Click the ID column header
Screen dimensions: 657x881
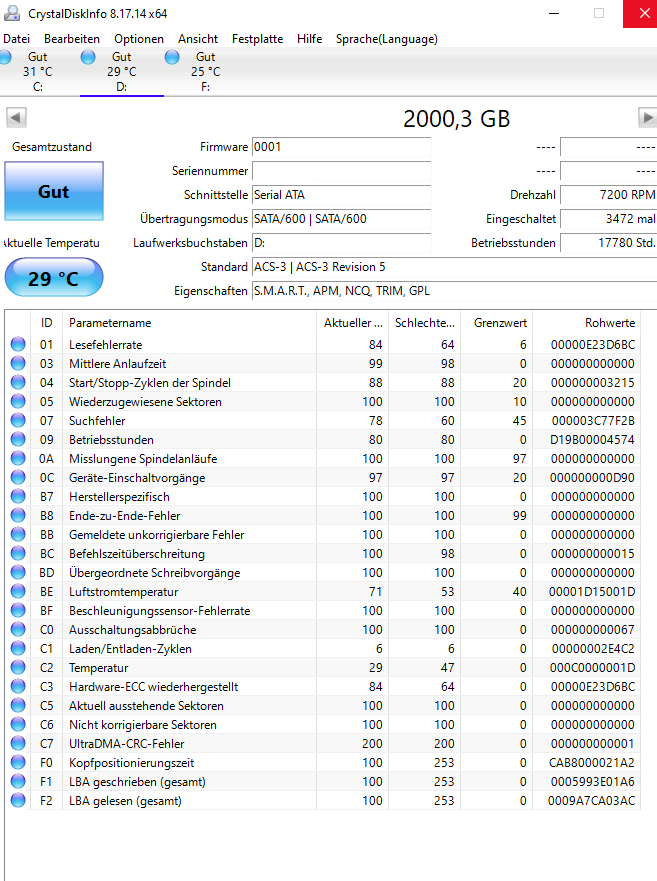pos(46,323)
